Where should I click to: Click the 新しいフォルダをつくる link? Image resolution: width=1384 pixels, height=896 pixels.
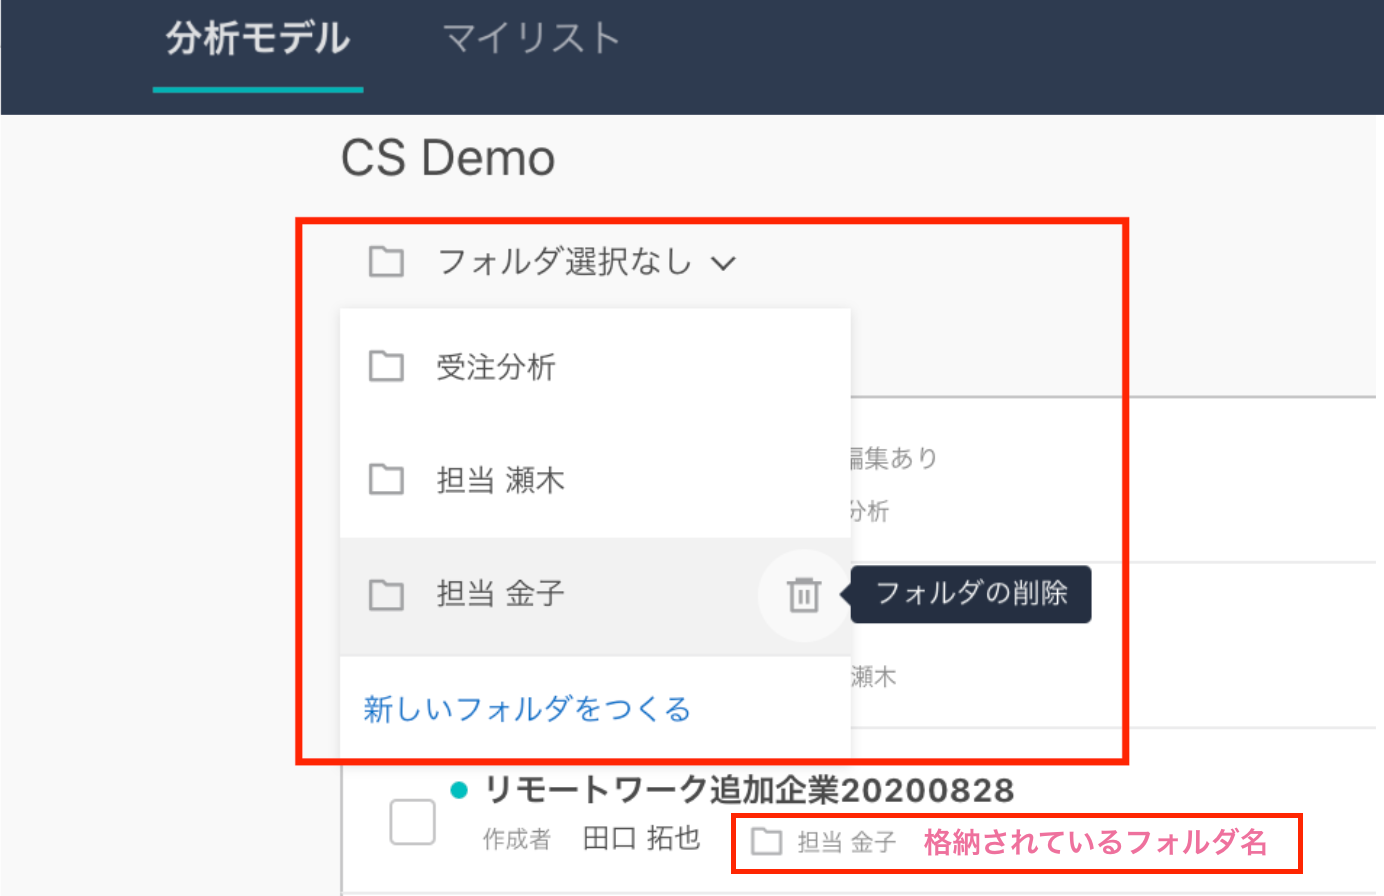click(526, 708)
